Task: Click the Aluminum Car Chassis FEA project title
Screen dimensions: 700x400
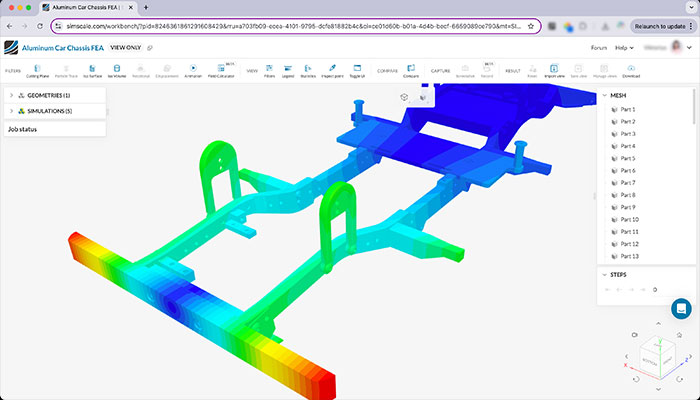Action: 62,48
